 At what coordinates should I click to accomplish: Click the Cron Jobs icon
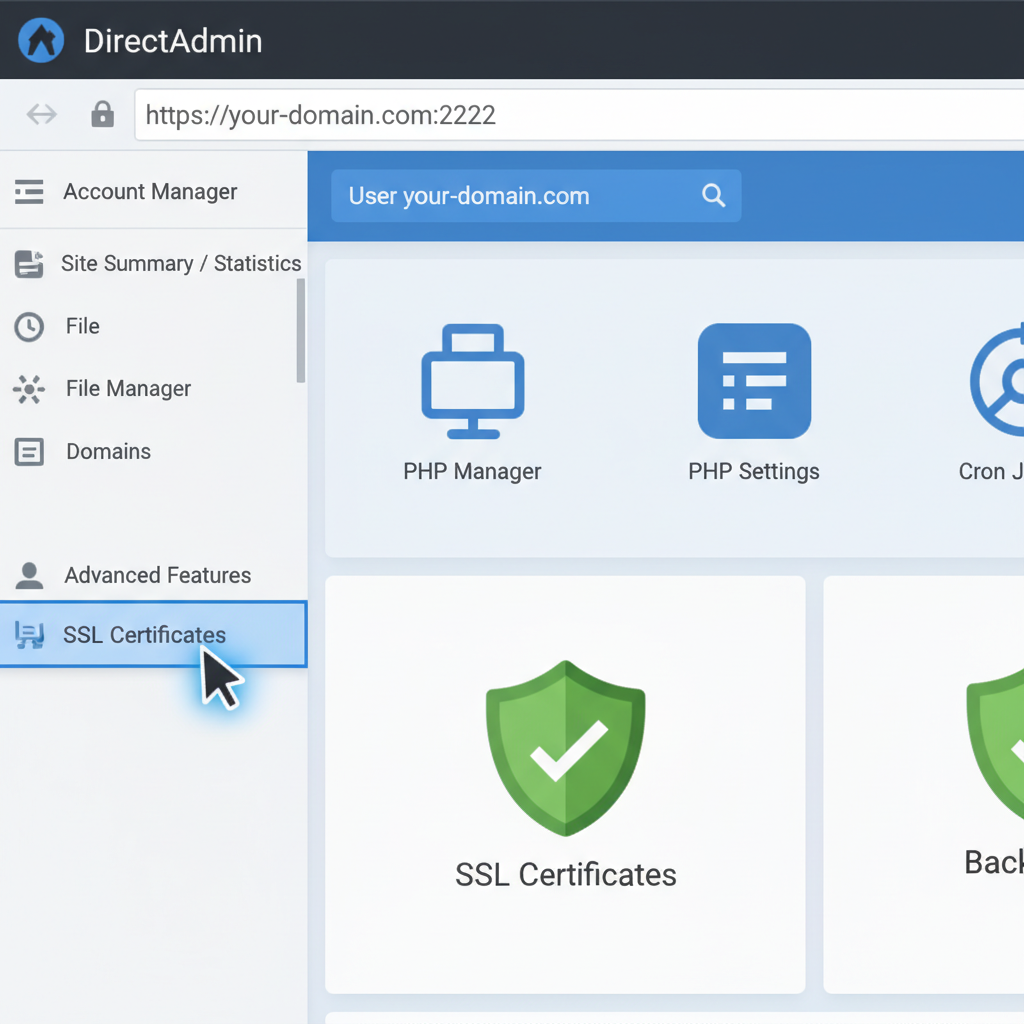(998, 381)
